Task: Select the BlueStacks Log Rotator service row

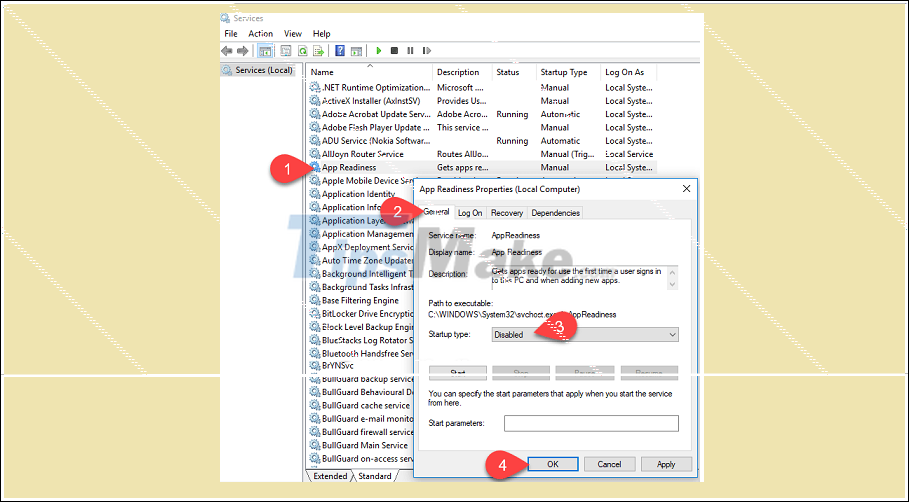Action: pos(360,340)
